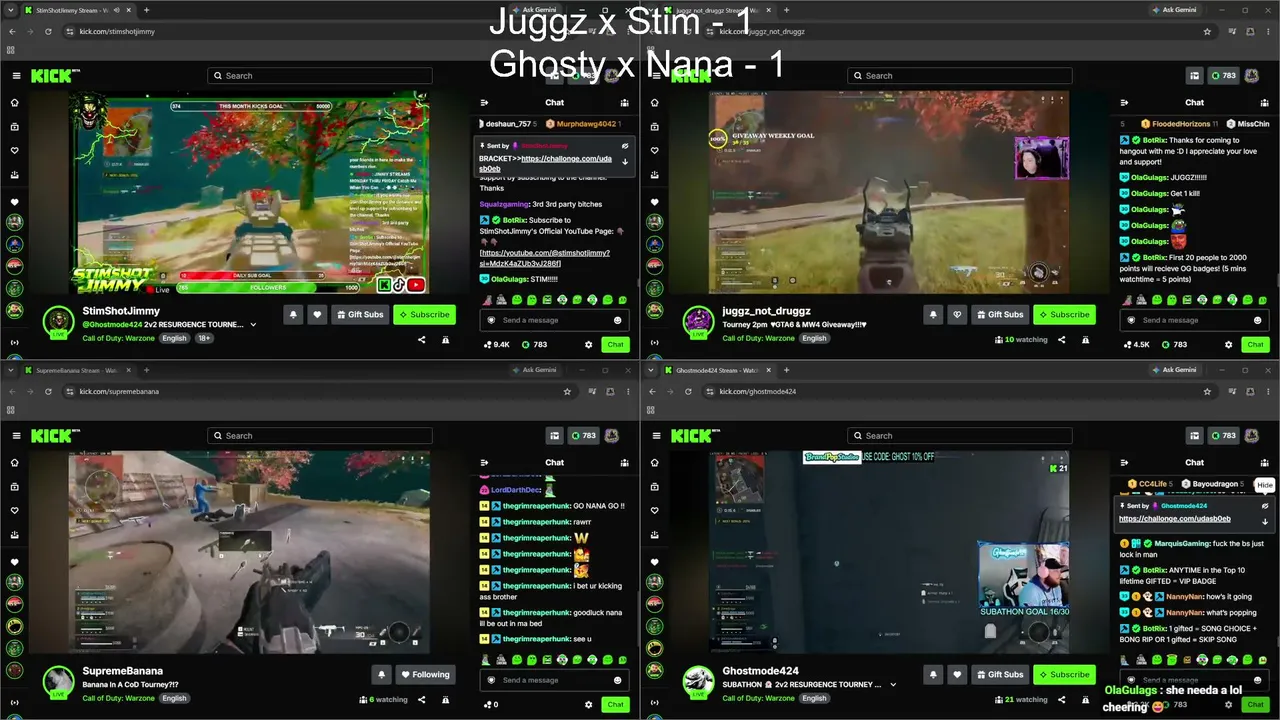1280x720 pixels.
Task: Click the Kick logo in SupremeBanana window
Action: (50, 436)
